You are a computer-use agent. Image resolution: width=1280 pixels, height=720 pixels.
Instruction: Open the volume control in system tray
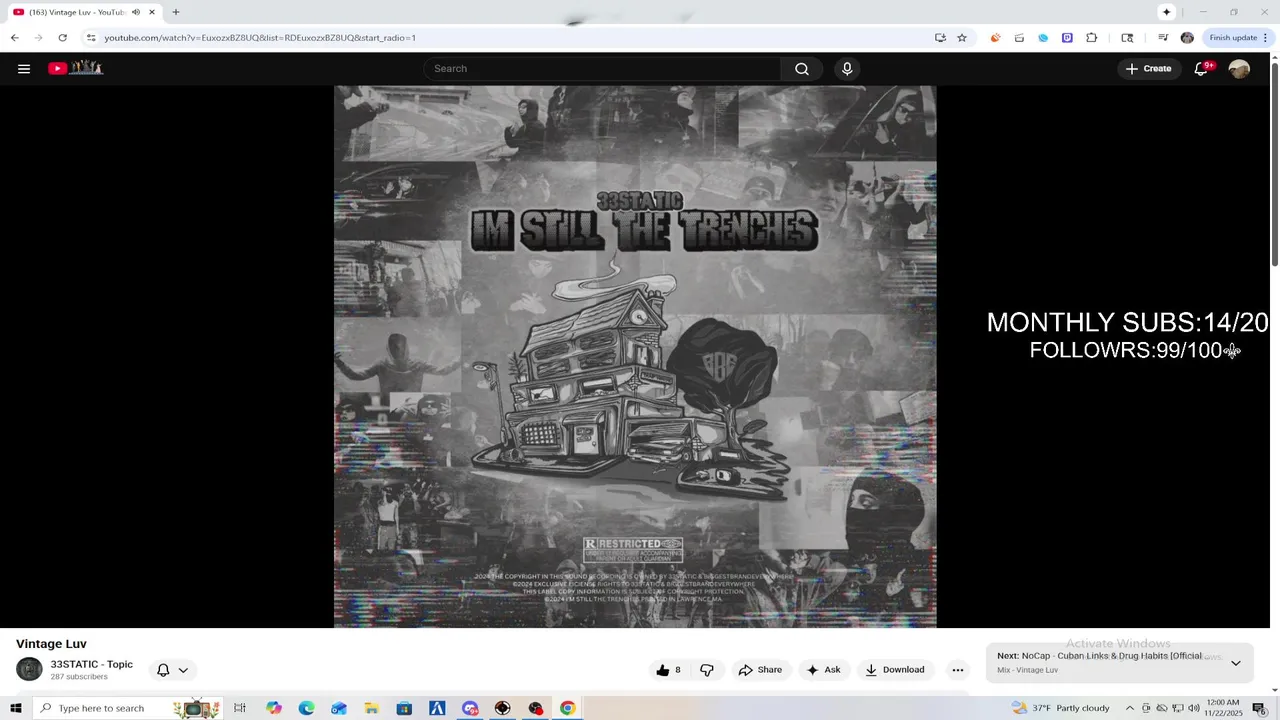pyautogui.click(x=1193, y=708)
